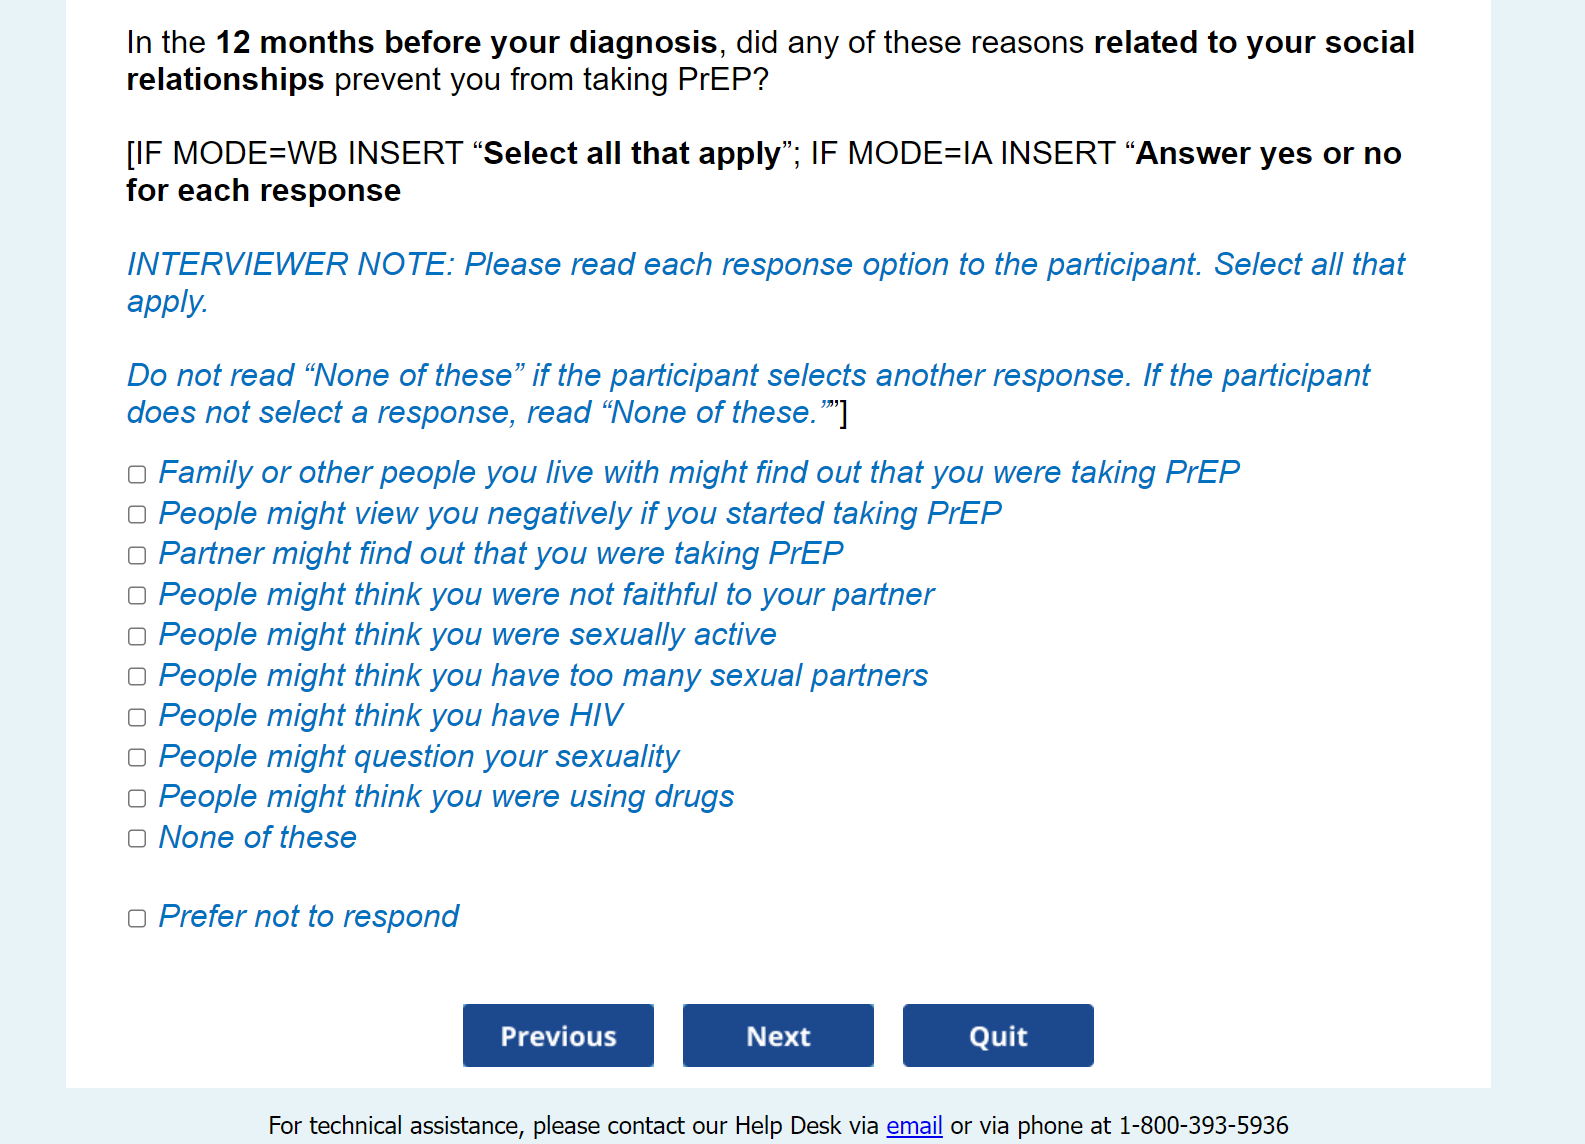This screenshot has height=1144, width=1585.
Task: Select the 'None of these' checkbox
Action: point(137,839)
